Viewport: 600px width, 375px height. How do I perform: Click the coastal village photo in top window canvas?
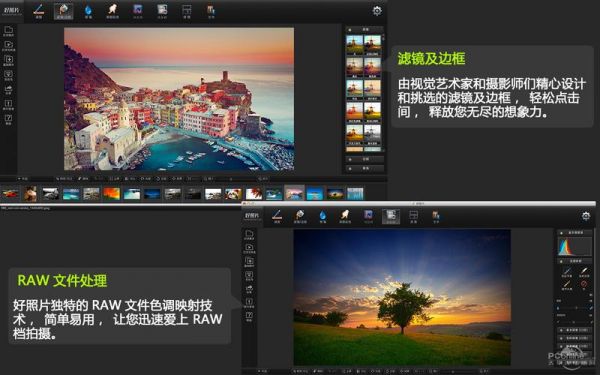[179, 99]
